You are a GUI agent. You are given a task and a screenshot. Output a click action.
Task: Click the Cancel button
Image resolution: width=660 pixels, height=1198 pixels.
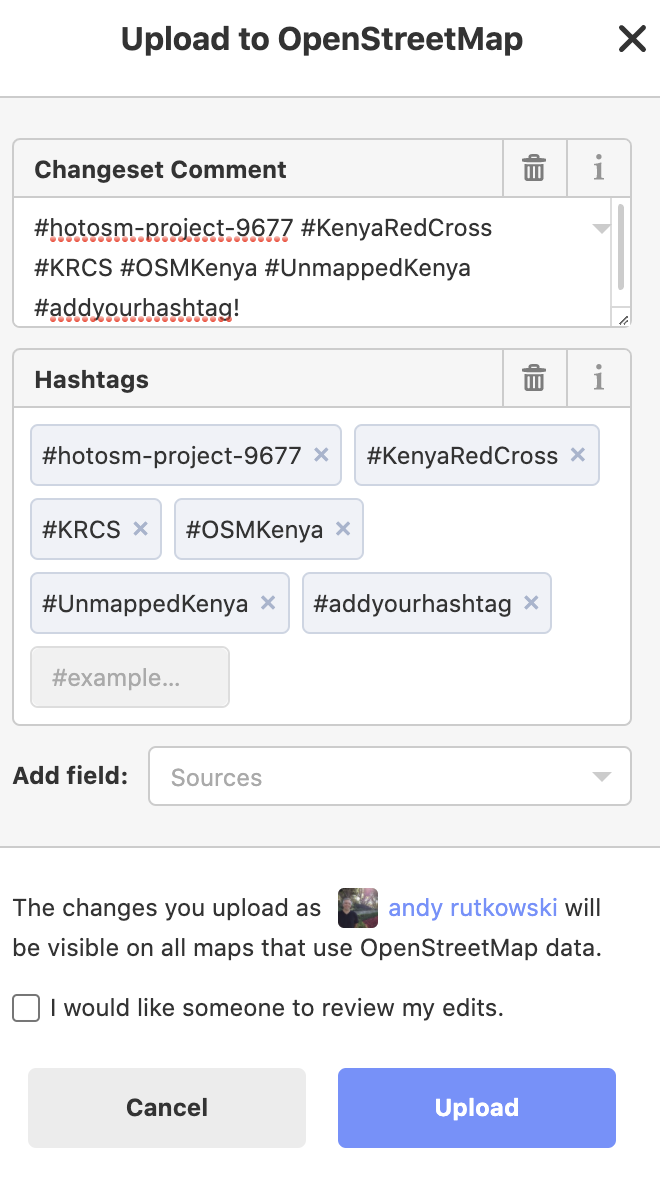[x=167, y=1108]
